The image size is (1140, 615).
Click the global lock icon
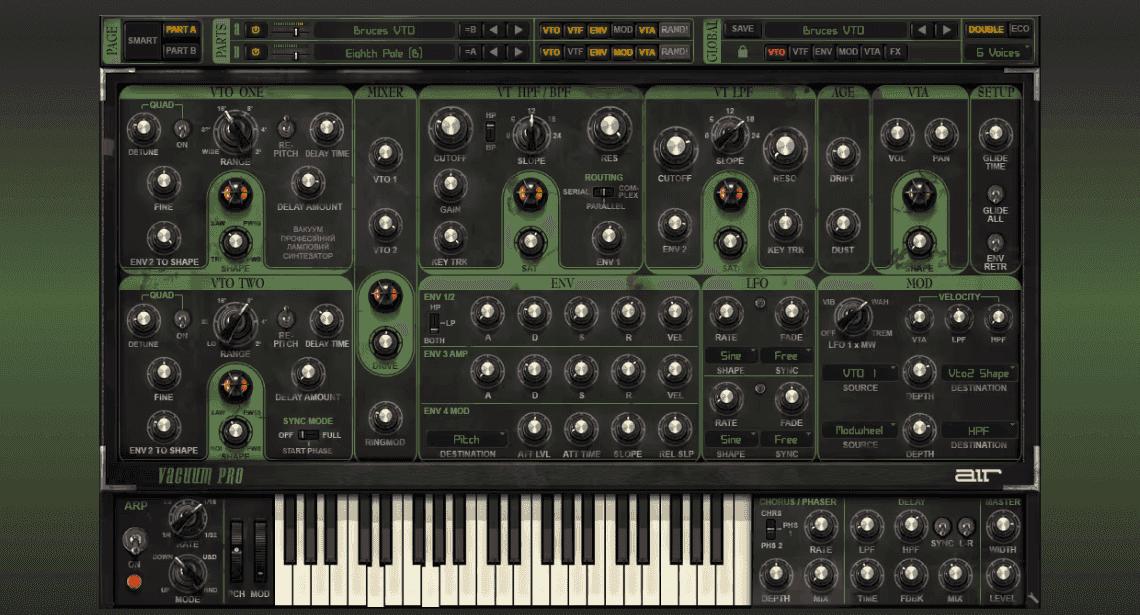[x=742, y=52]
